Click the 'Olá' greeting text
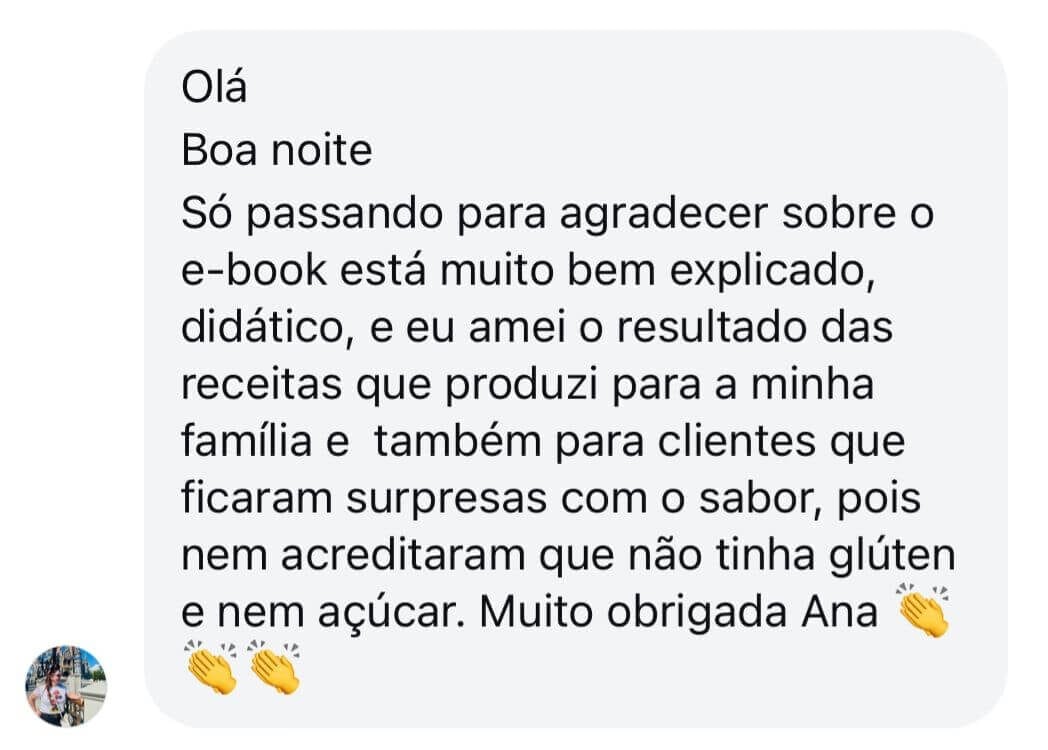Image resolution: width=1048 pixels, height=750 pixels. 214,88
